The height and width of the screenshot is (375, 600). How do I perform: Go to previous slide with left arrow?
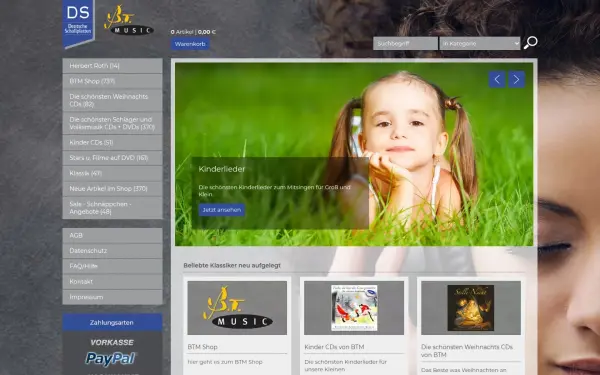[497, 80]
